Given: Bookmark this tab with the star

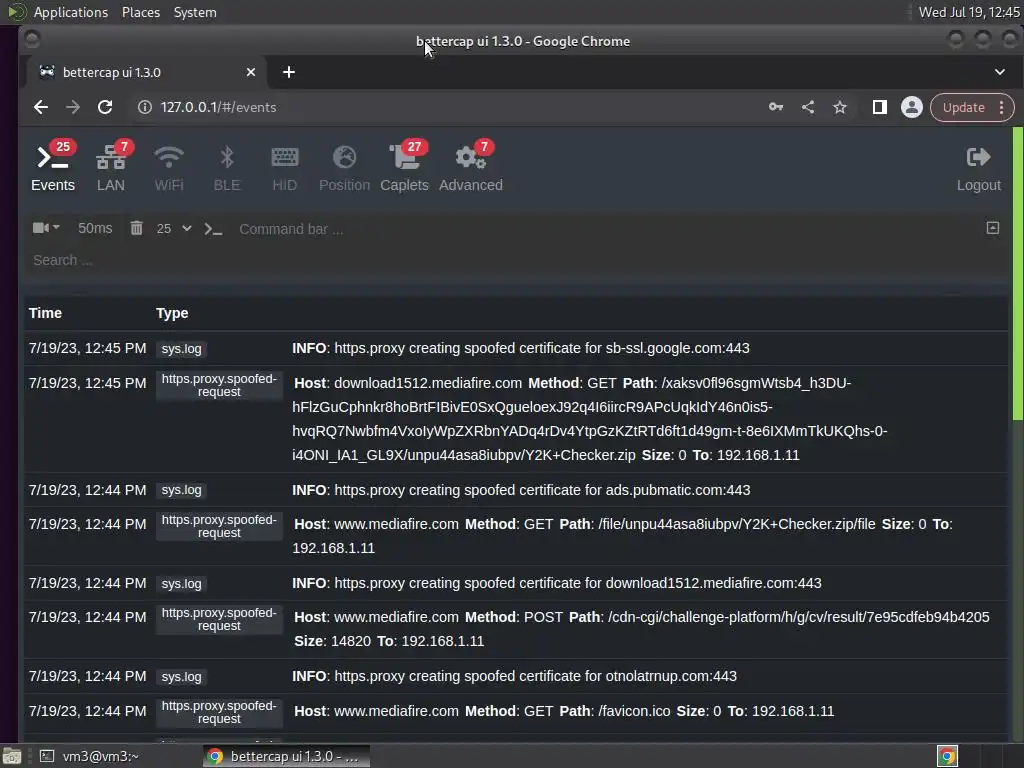Looking at the screenshot, I should point(840,107).
